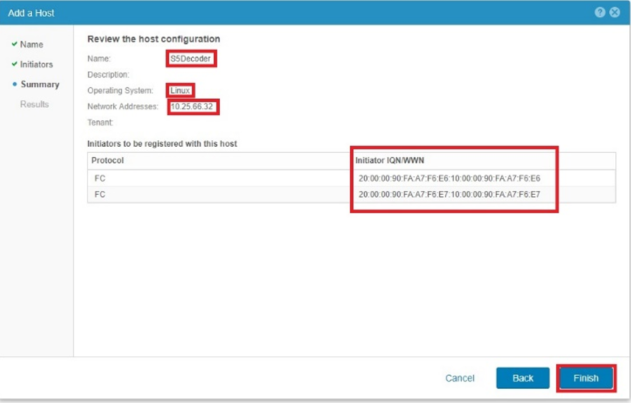631x403 pixels.
Task: Select the first FC protocol cell
Action: coord(98,178)
